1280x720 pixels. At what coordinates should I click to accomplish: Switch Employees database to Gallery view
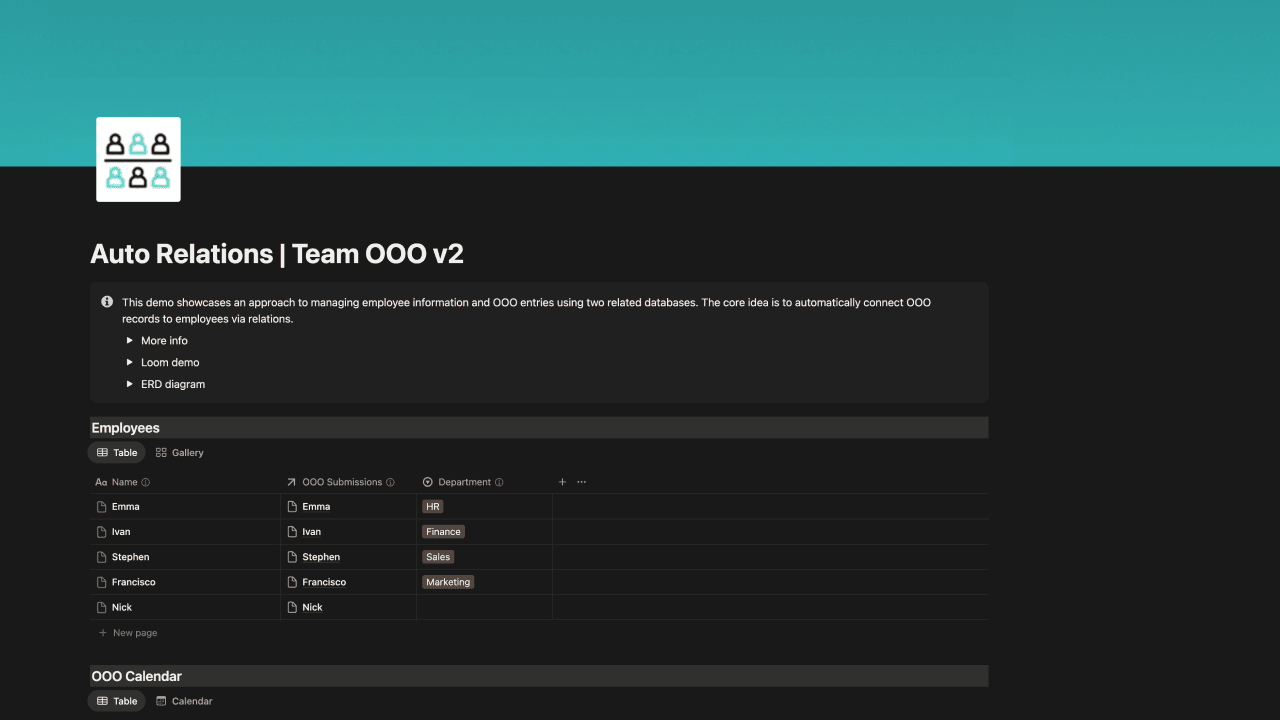pyautogui.click(x=179, y=453)
